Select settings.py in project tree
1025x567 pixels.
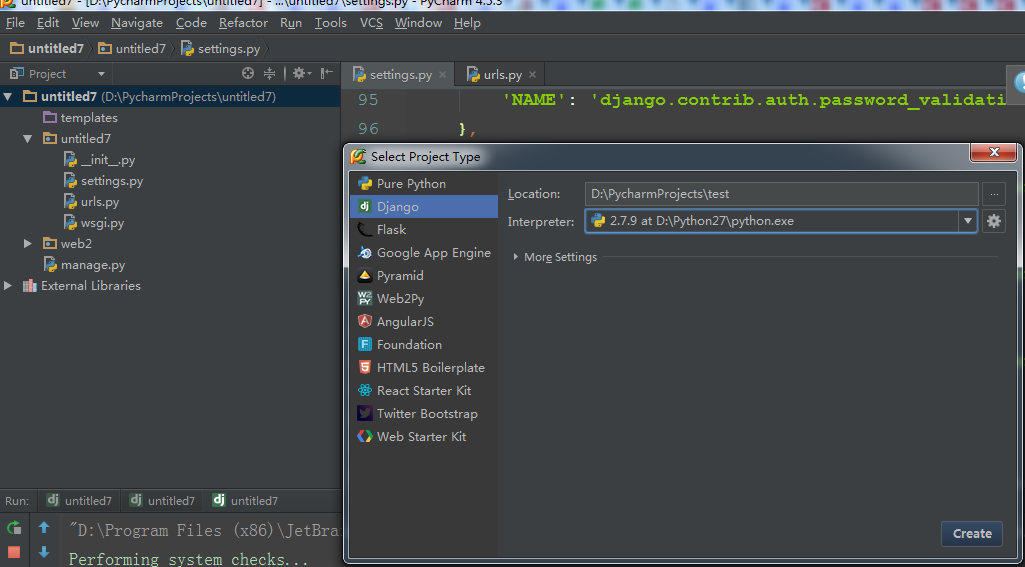(103, 180)
